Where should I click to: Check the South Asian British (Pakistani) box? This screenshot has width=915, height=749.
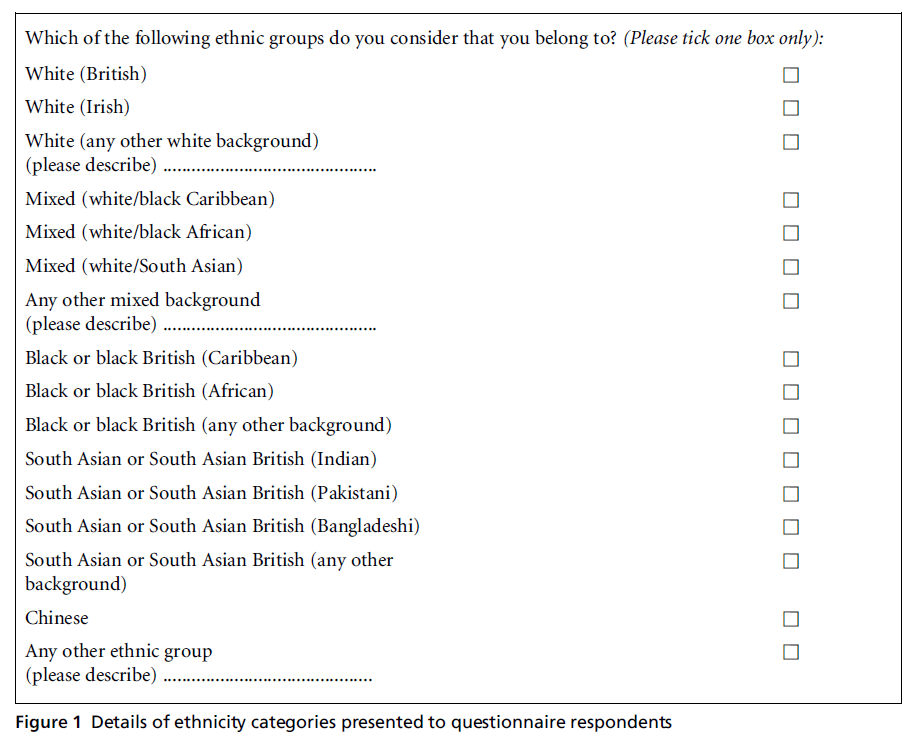(x=791, y=494)
